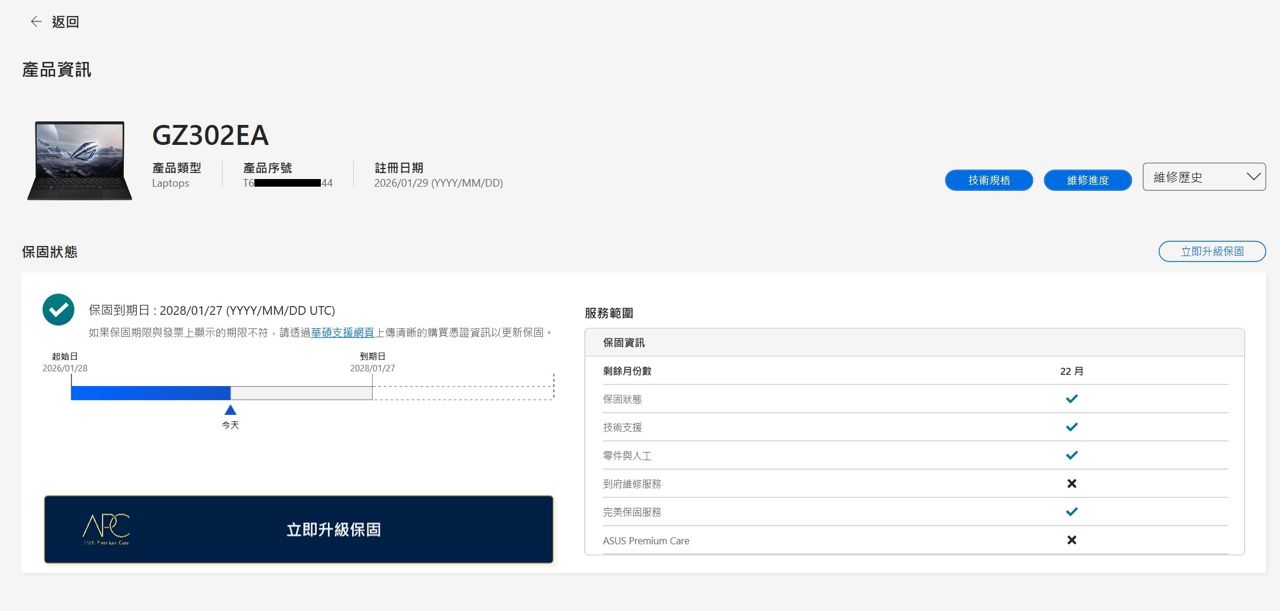The width and height of the screenshot is (1280, 611).
Task: Click the X mark for 到府維修服務
Action: pos(1071,483)
